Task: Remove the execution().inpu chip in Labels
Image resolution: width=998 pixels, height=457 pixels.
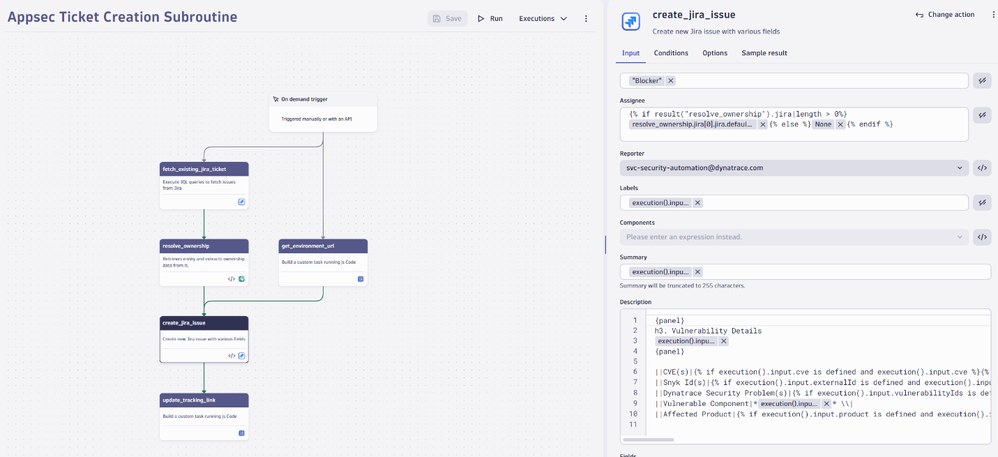Action: [698, 203]
